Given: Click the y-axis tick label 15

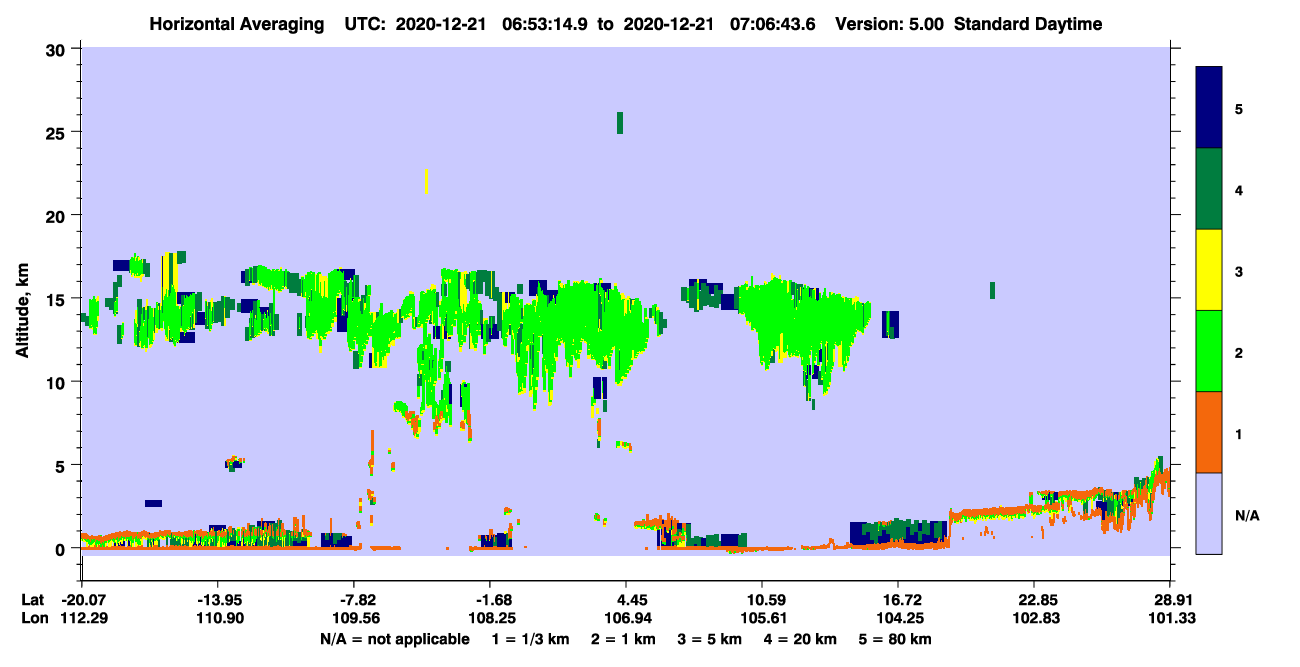Looking at the screenshot, I should point(58,299).
